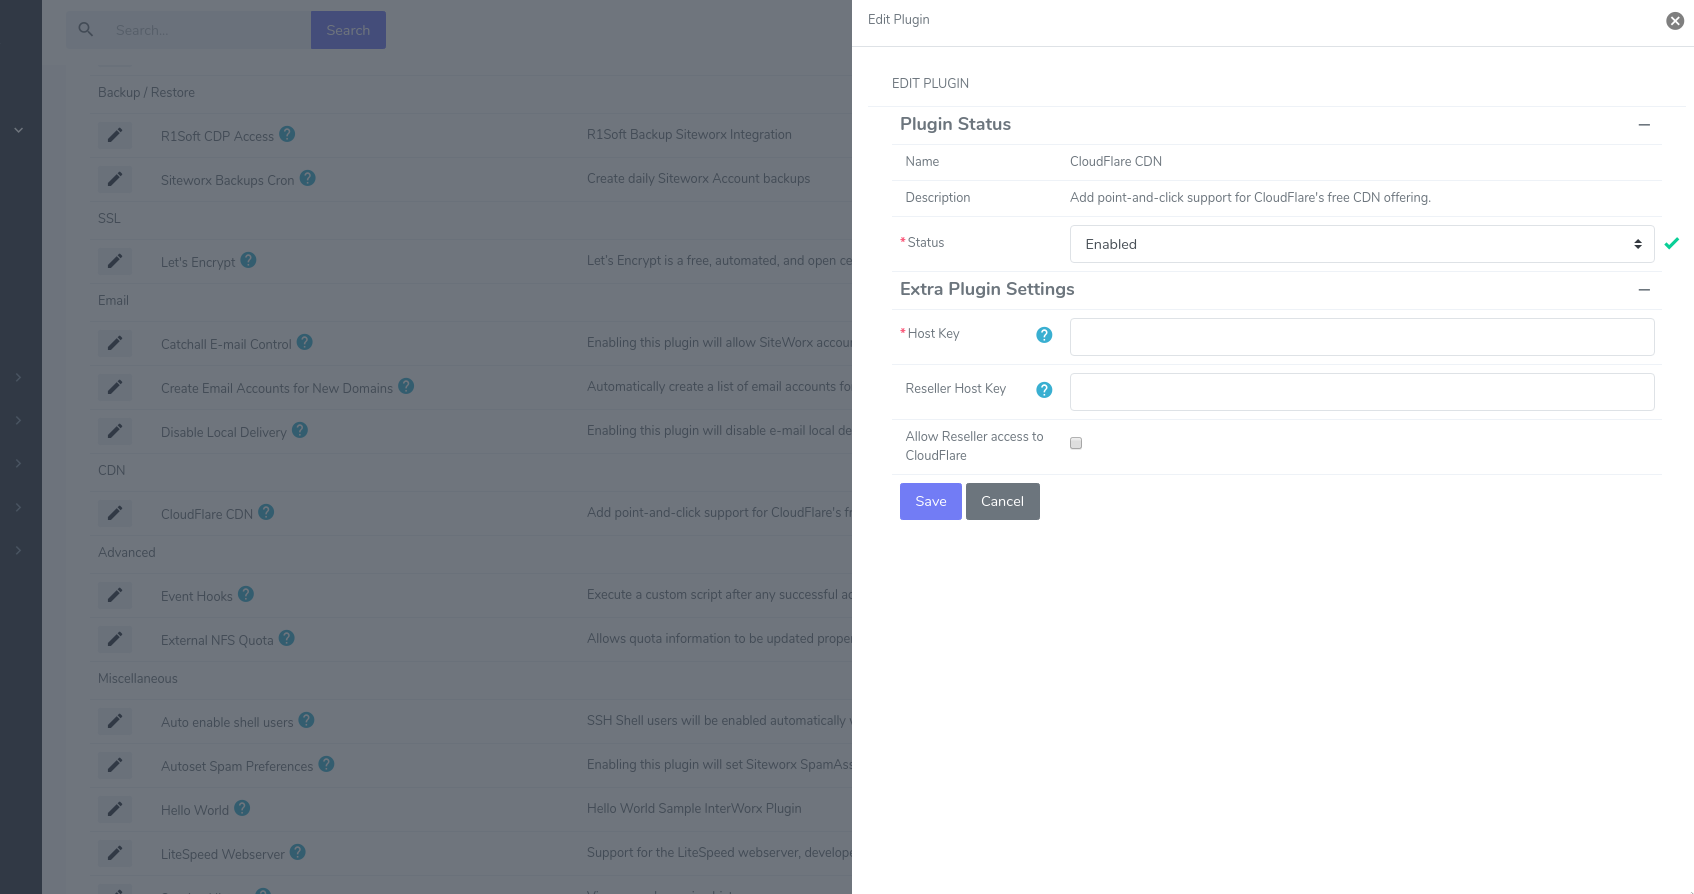Click the edit pencil for Siteworx Backups Cron

[x=115, y=179]
